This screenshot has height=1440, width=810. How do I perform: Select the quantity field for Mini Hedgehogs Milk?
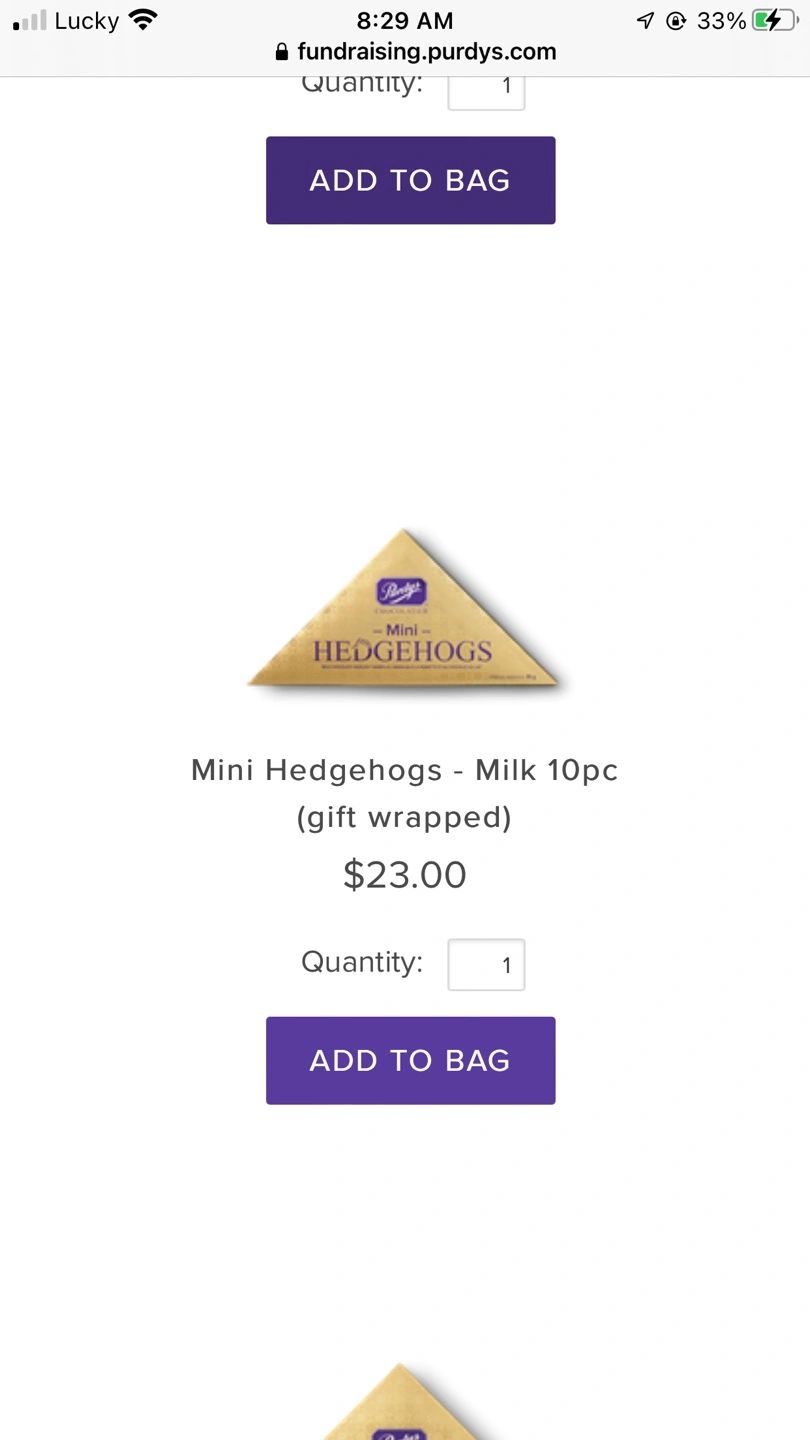click(x=486, y=965)
